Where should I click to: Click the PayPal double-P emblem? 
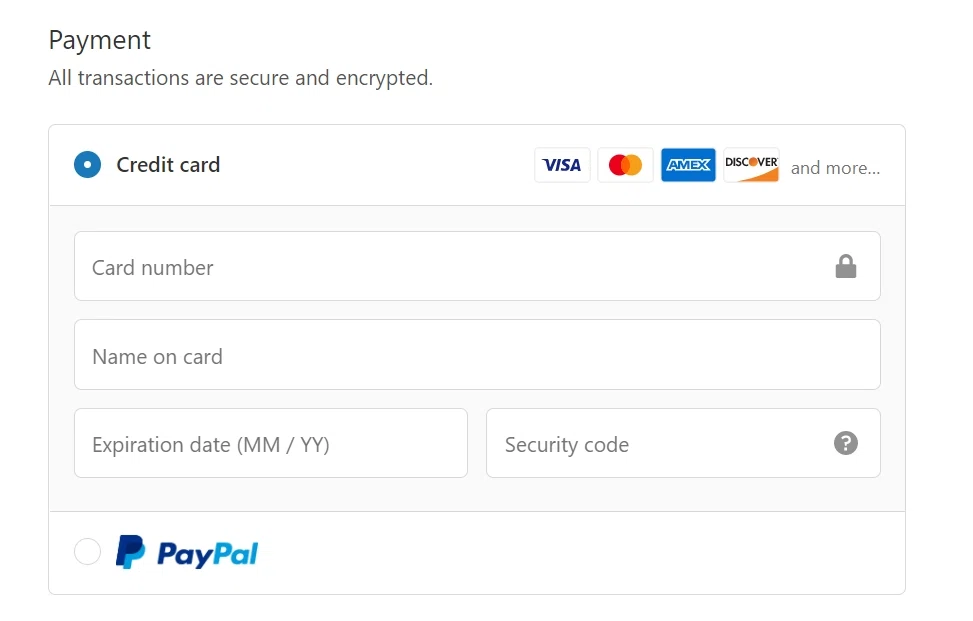(130, 552)
